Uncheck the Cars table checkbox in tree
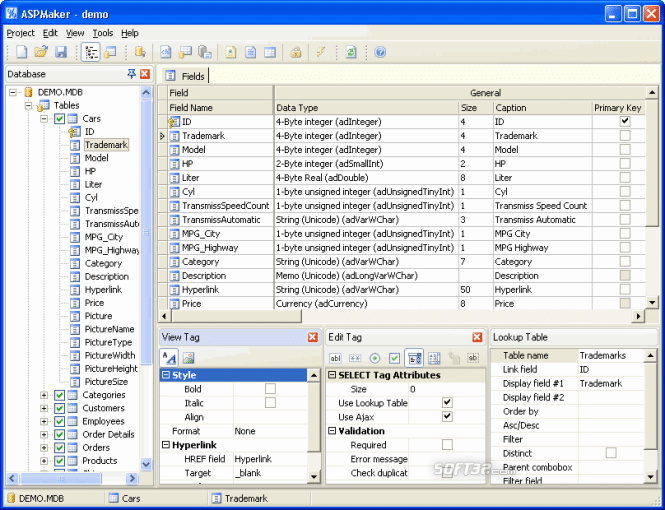Screen dimensions: 665x510 pyautogui.click(x=59, y=119)
